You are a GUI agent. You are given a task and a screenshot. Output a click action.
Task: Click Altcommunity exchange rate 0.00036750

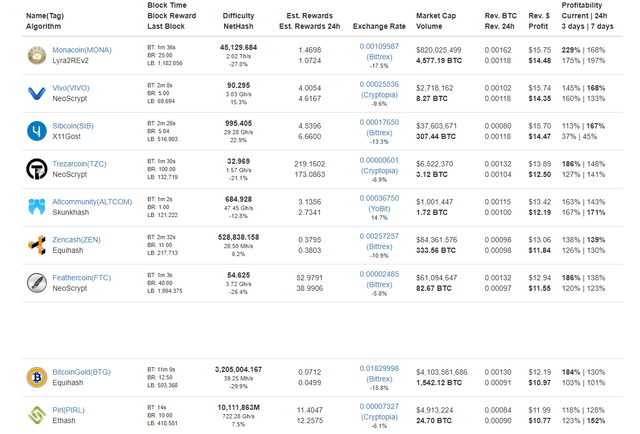pos(379,198)
